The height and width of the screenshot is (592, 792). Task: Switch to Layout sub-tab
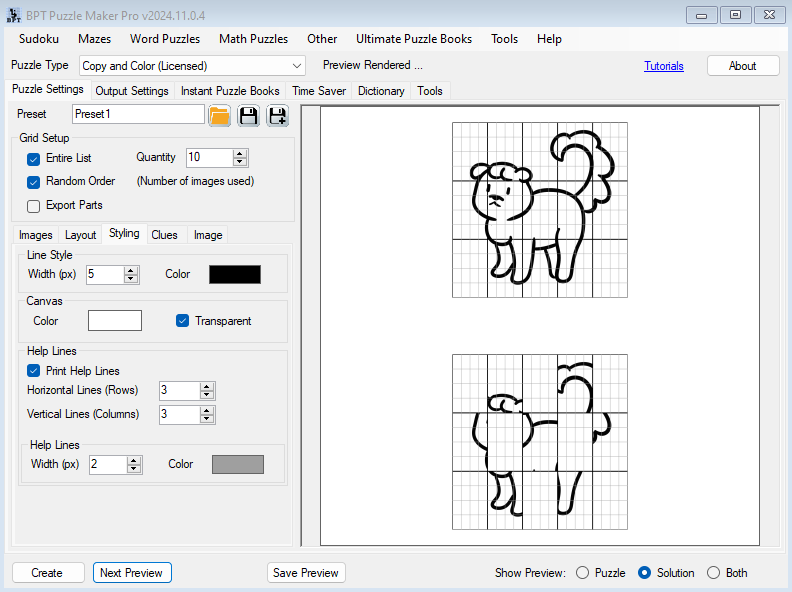click(80, 235)
